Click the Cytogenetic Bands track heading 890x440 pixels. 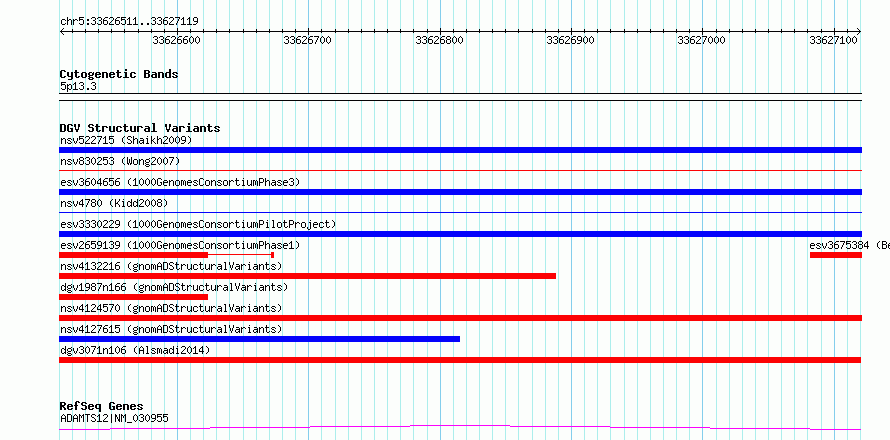pos(119,74)
